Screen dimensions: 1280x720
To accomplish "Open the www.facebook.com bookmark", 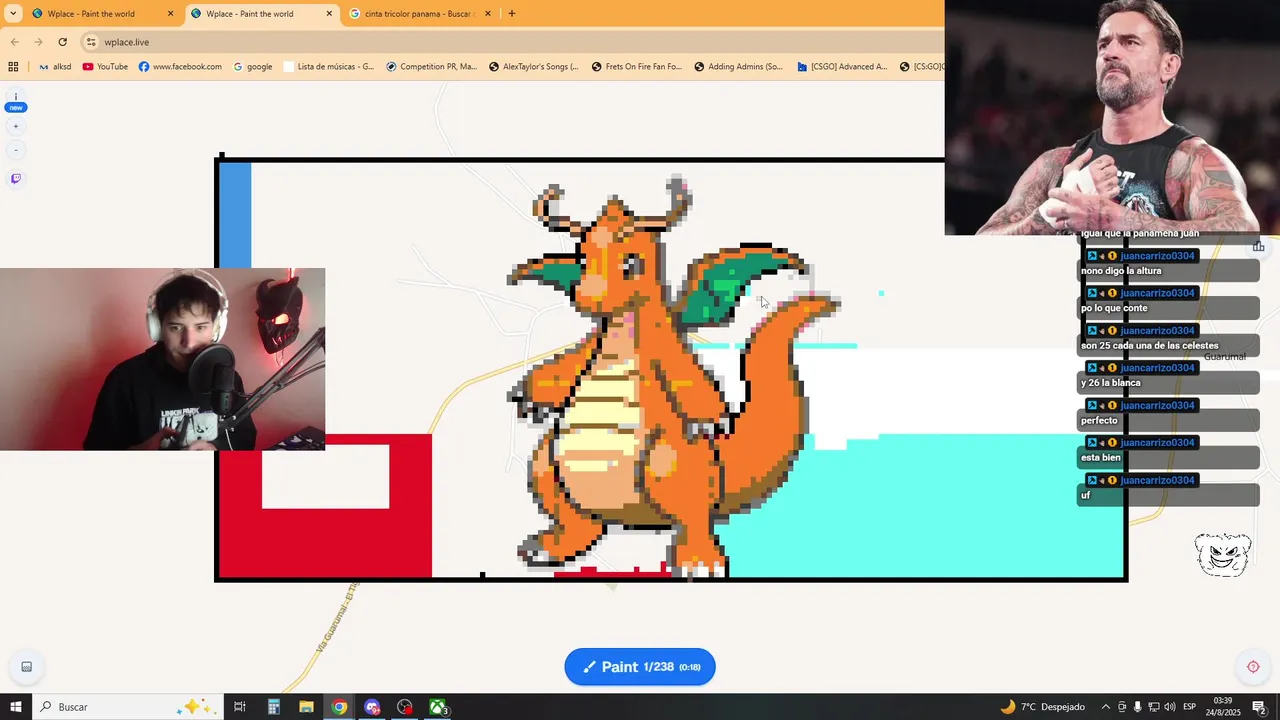I will tap(180, 67).
